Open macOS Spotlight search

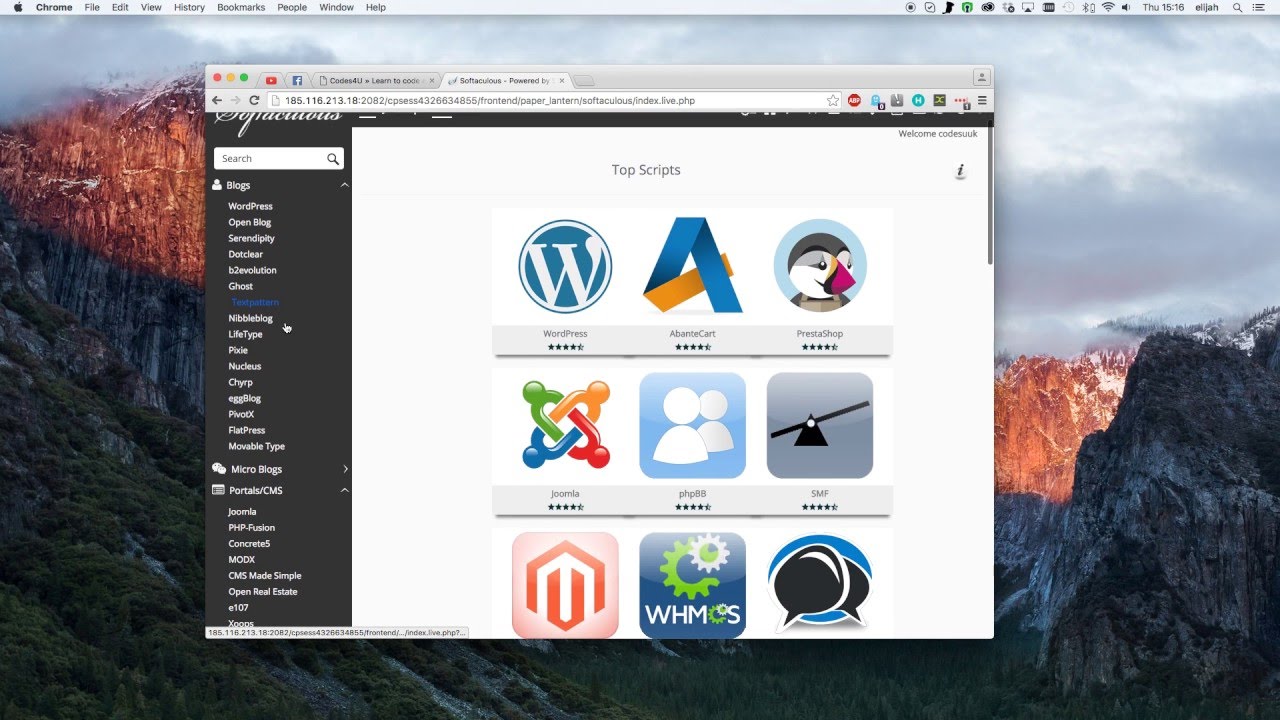(x=1237, y=7)
